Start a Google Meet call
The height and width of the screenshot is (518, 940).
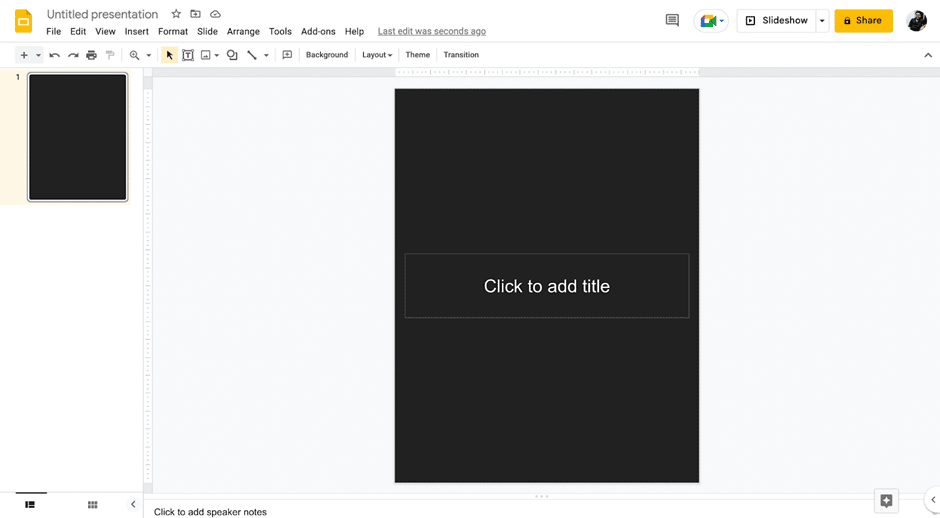710,20
